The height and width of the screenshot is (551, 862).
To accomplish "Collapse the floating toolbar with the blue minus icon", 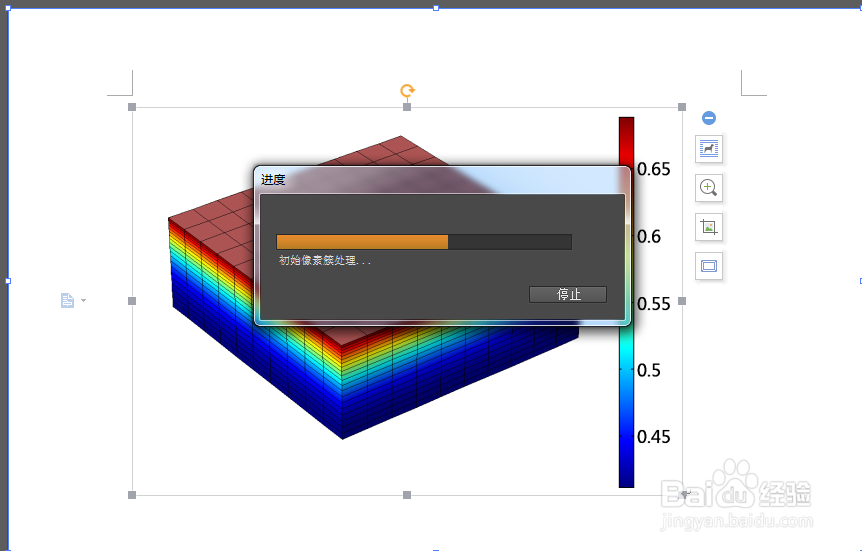I will pyautogui.click(x=709, y=118).
